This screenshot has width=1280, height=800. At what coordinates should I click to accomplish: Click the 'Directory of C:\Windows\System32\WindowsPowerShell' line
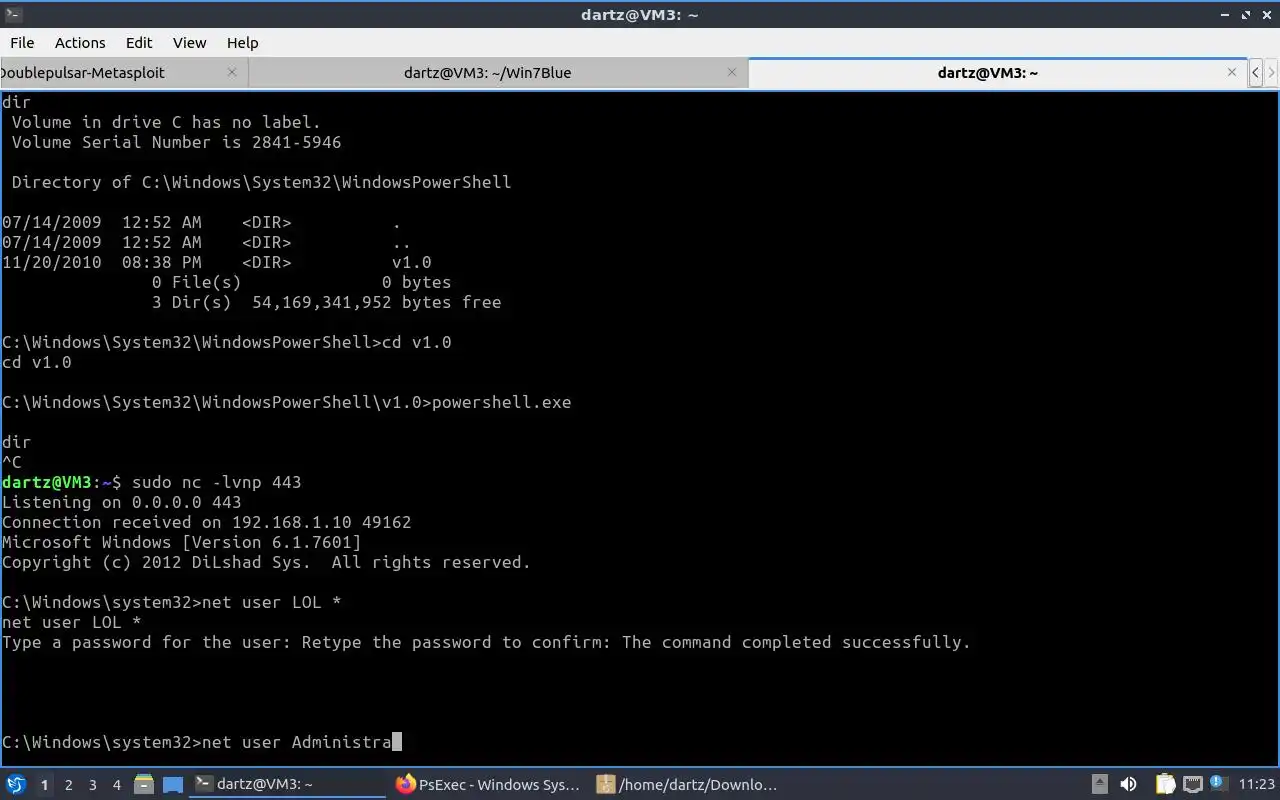[x=261, y=182]
